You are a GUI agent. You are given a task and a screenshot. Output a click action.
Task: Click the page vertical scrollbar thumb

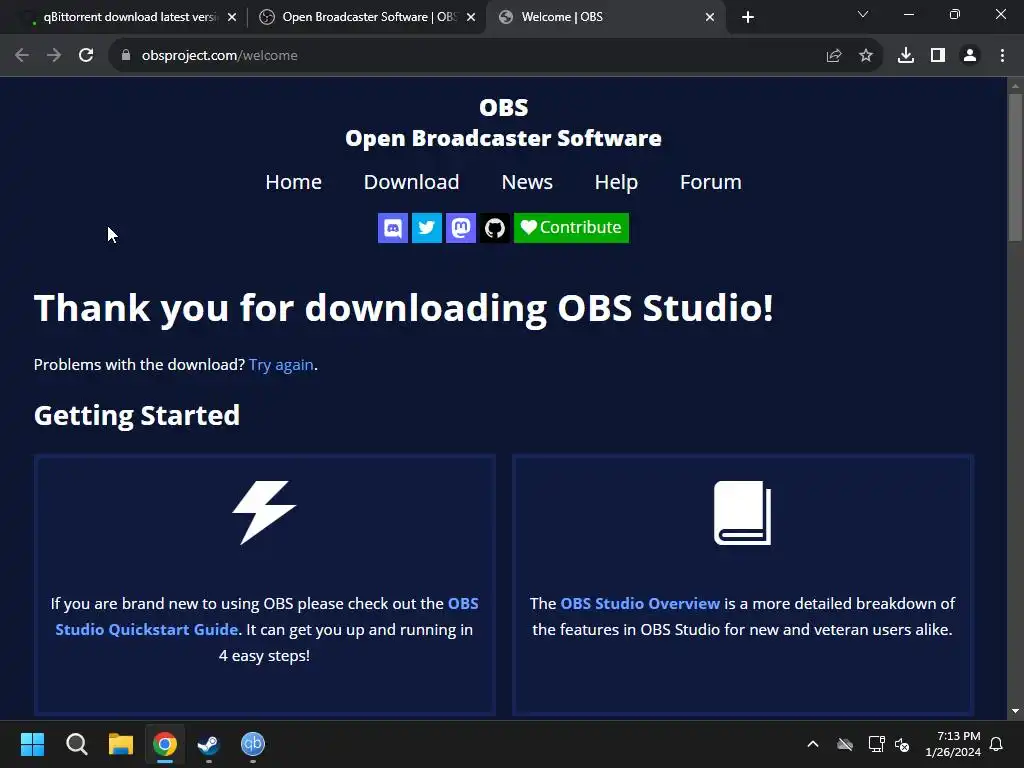(x=1015, y=168)
